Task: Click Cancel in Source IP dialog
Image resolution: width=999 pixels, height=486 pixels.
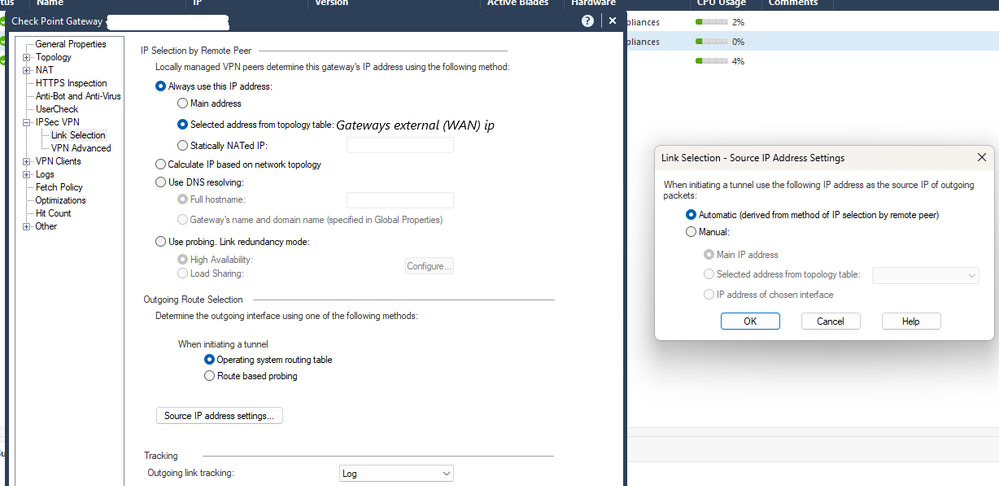Action: coord(830,321)
